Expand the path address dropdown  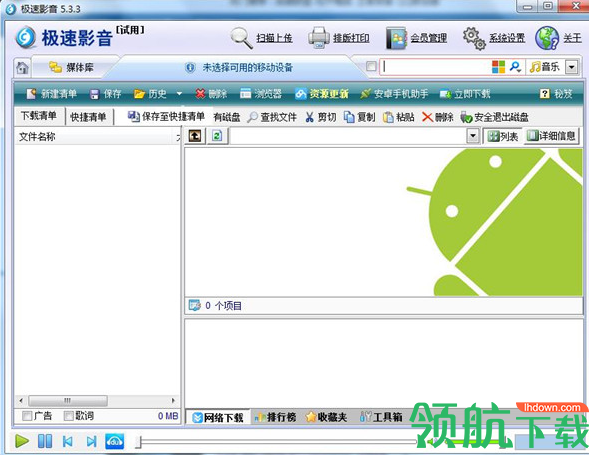[473, 136]
